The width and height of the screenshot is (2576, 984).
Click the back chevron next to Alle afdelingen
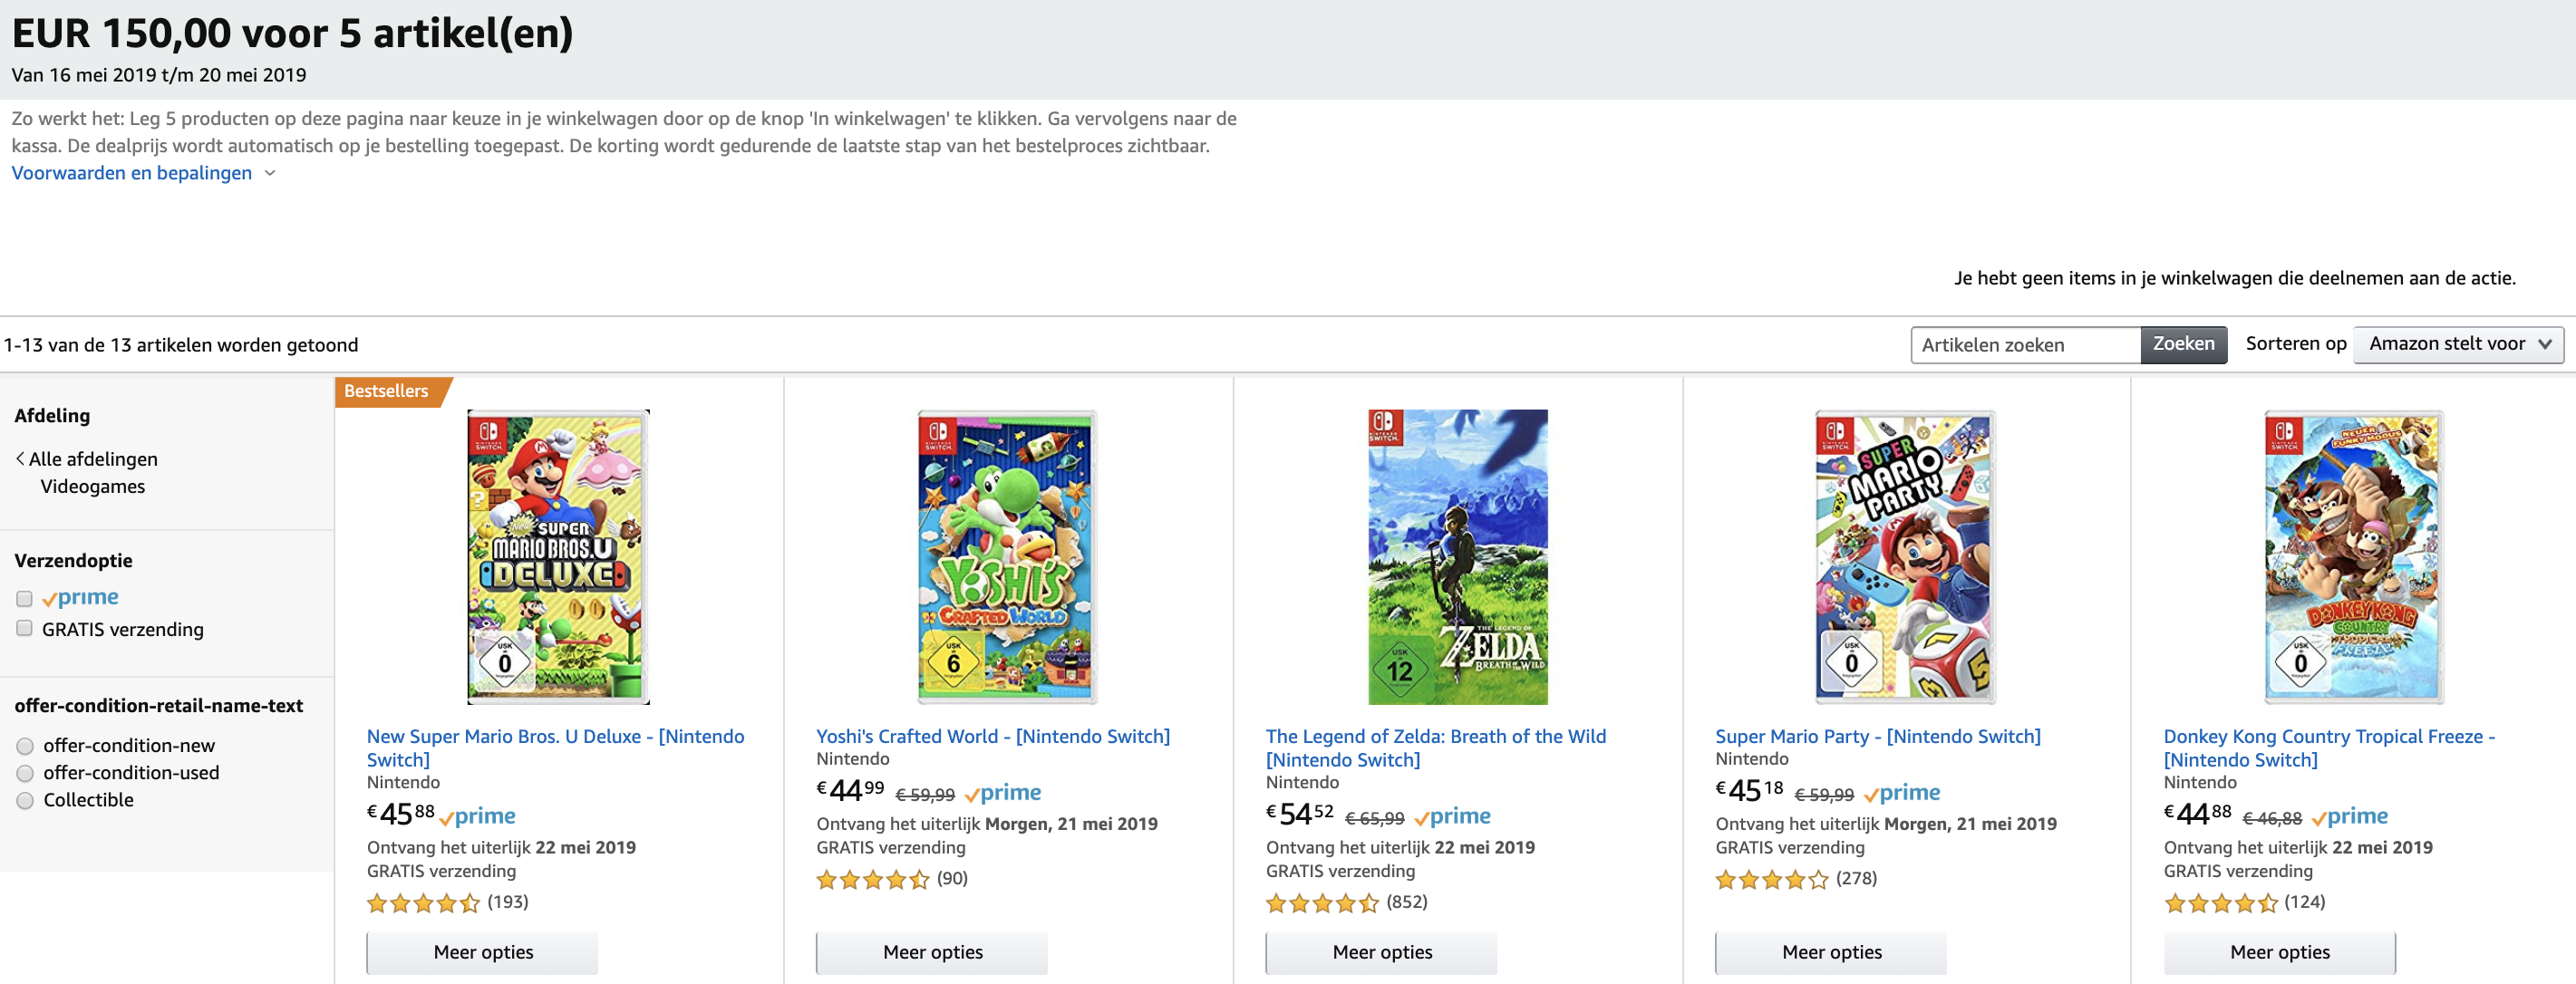(20, 459)
